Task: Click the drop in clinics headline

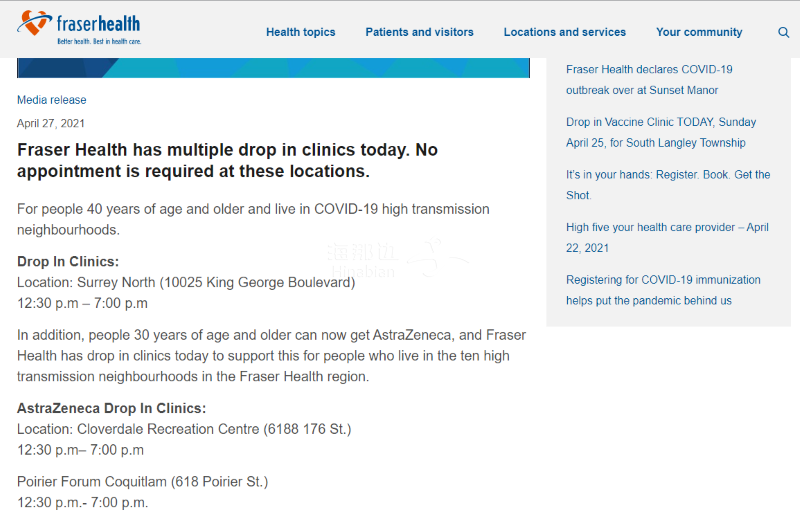Action: click(x=227, y=160)
